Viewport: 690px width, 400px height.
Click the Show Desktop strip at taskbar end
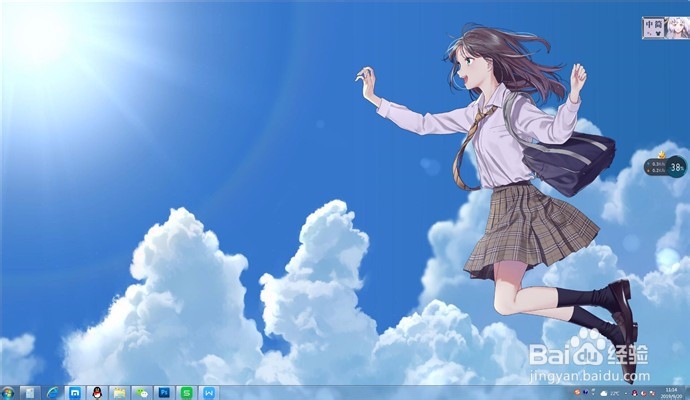point(687,393)
